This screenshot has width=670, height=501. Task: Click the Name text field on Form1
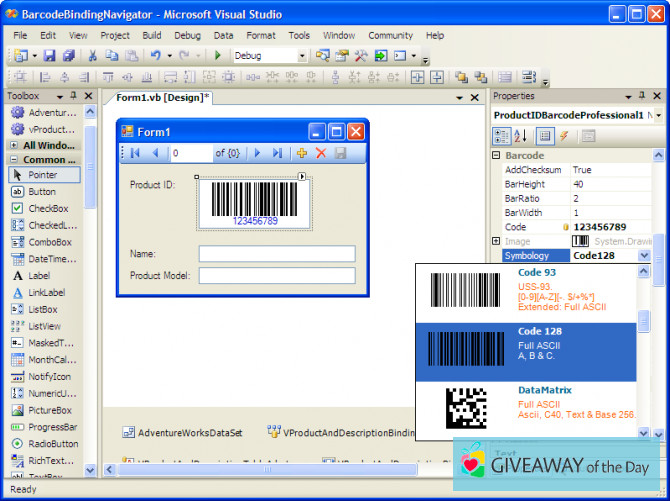click(x=277, y=254)
